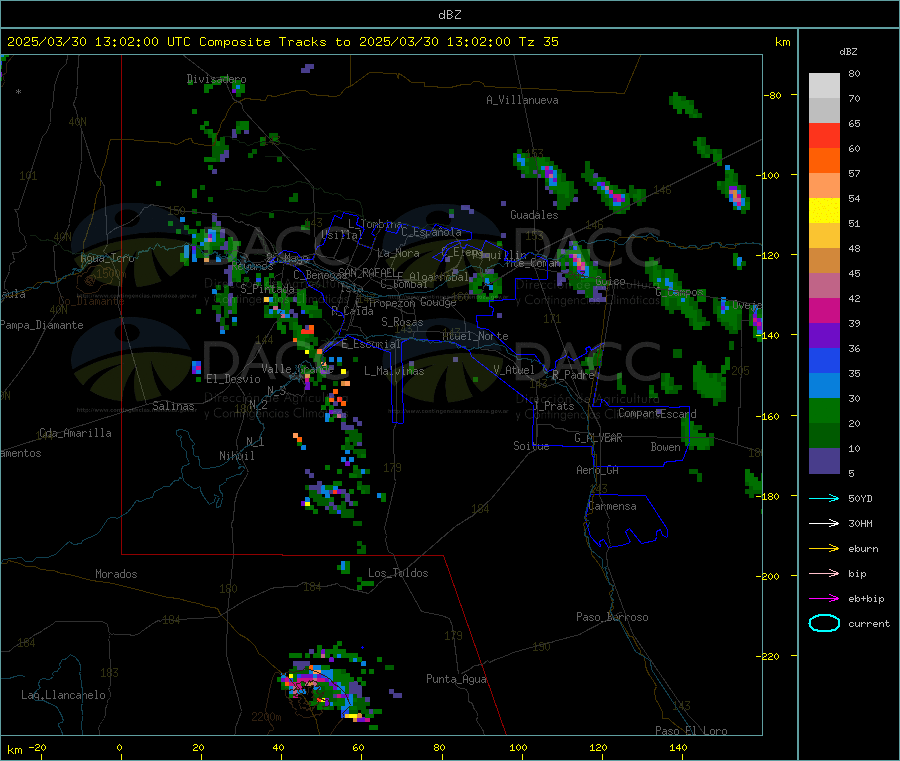Screen dimensions: 900x761
Task: Click the dBZ title at top
Action: click(449, 15)
